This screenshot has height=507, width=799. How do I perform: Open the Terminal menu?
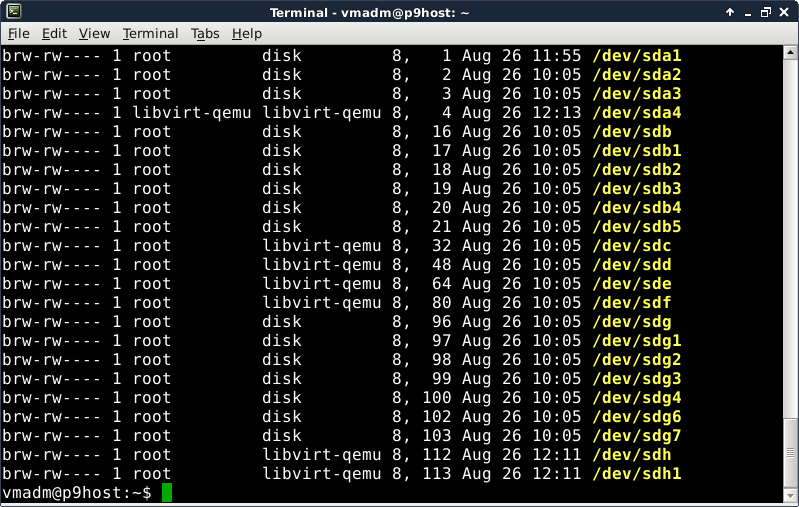[150, 34]
